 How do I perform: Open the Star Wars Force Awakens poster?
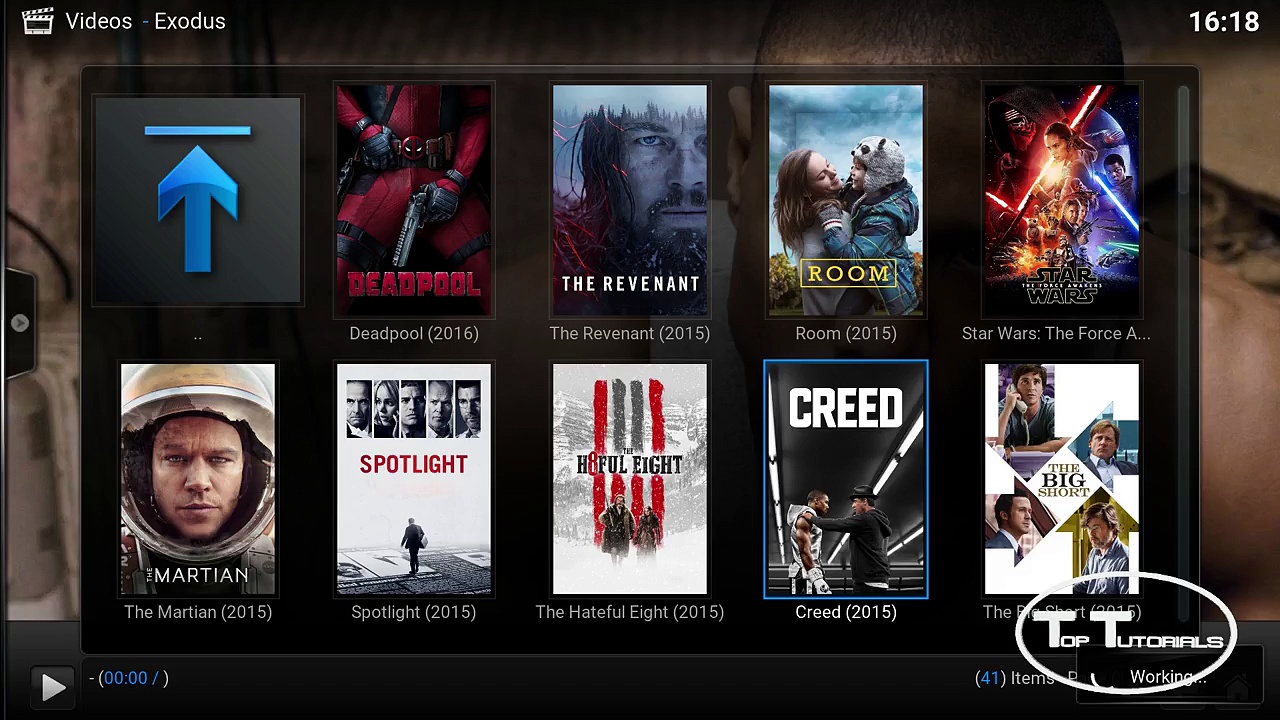[x=1061, y=200]
